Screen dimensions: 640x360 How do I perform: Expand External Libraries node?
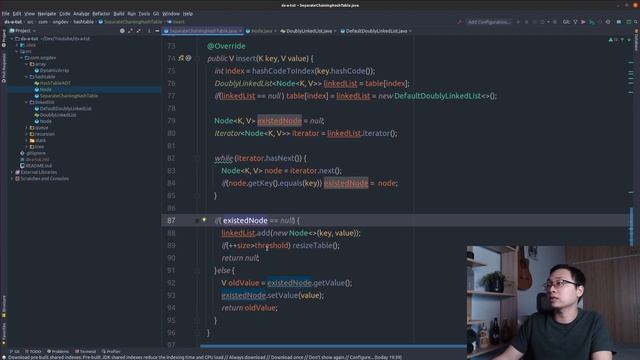(12, 172)
